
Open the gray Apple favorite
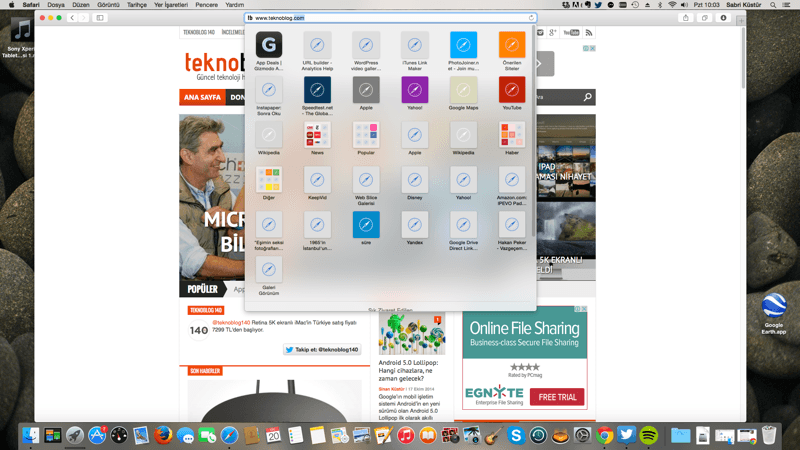pos(366,90)
